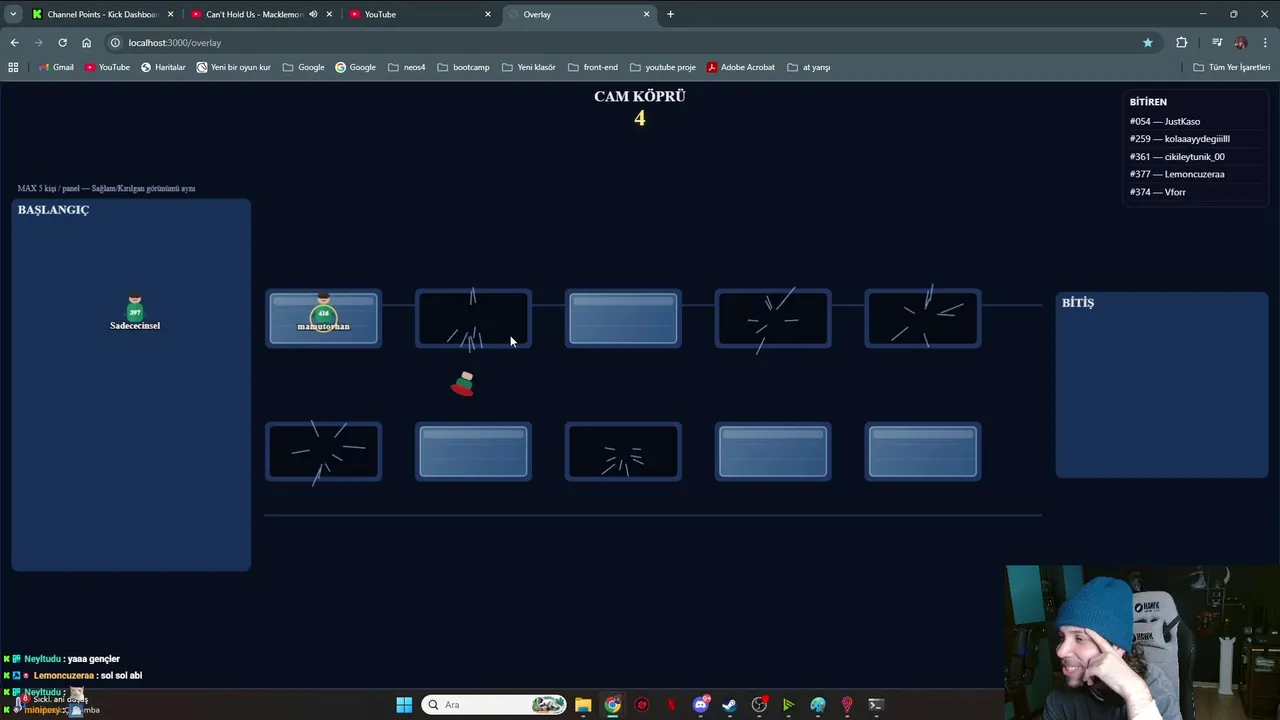
Task: Click #361 — cikileytunik_00 entry
Action: pos(1177,157)
